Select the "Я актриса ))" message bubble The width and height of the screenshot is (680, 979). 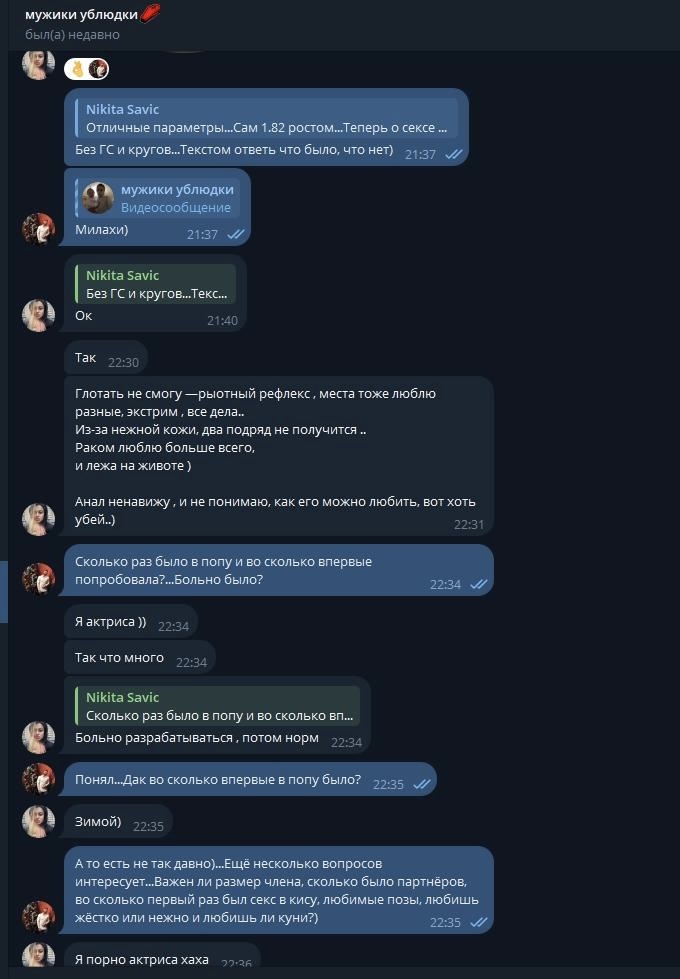pos(130,622)
